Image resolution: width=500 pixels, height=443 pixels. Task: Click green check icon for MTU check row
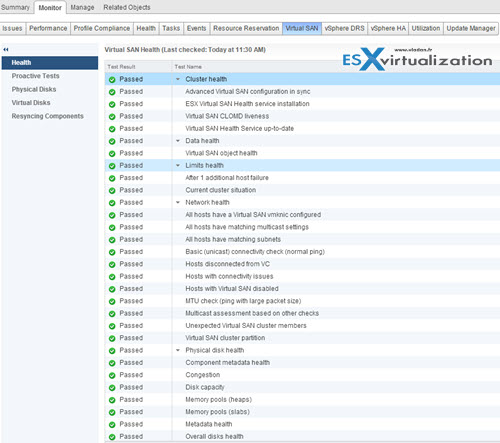(112, 301)
